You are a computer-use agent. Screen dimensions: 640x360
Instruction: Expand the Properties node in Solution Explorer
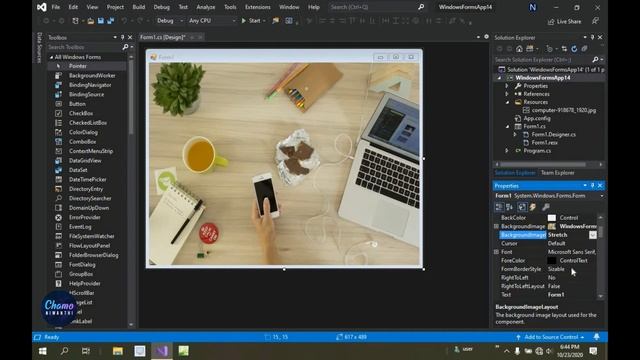[x=507, y=86]
